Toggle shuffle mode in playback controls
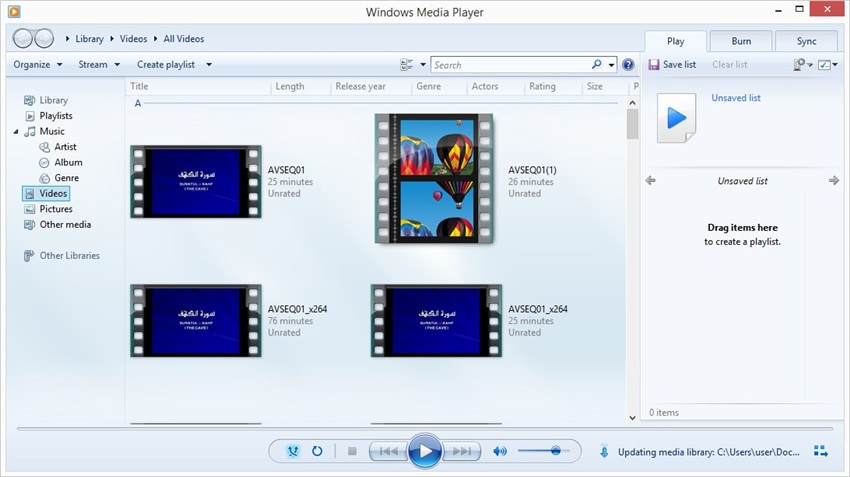Image resolution: width=850 pixels, height=477 pixels. (x=293, y=451)
